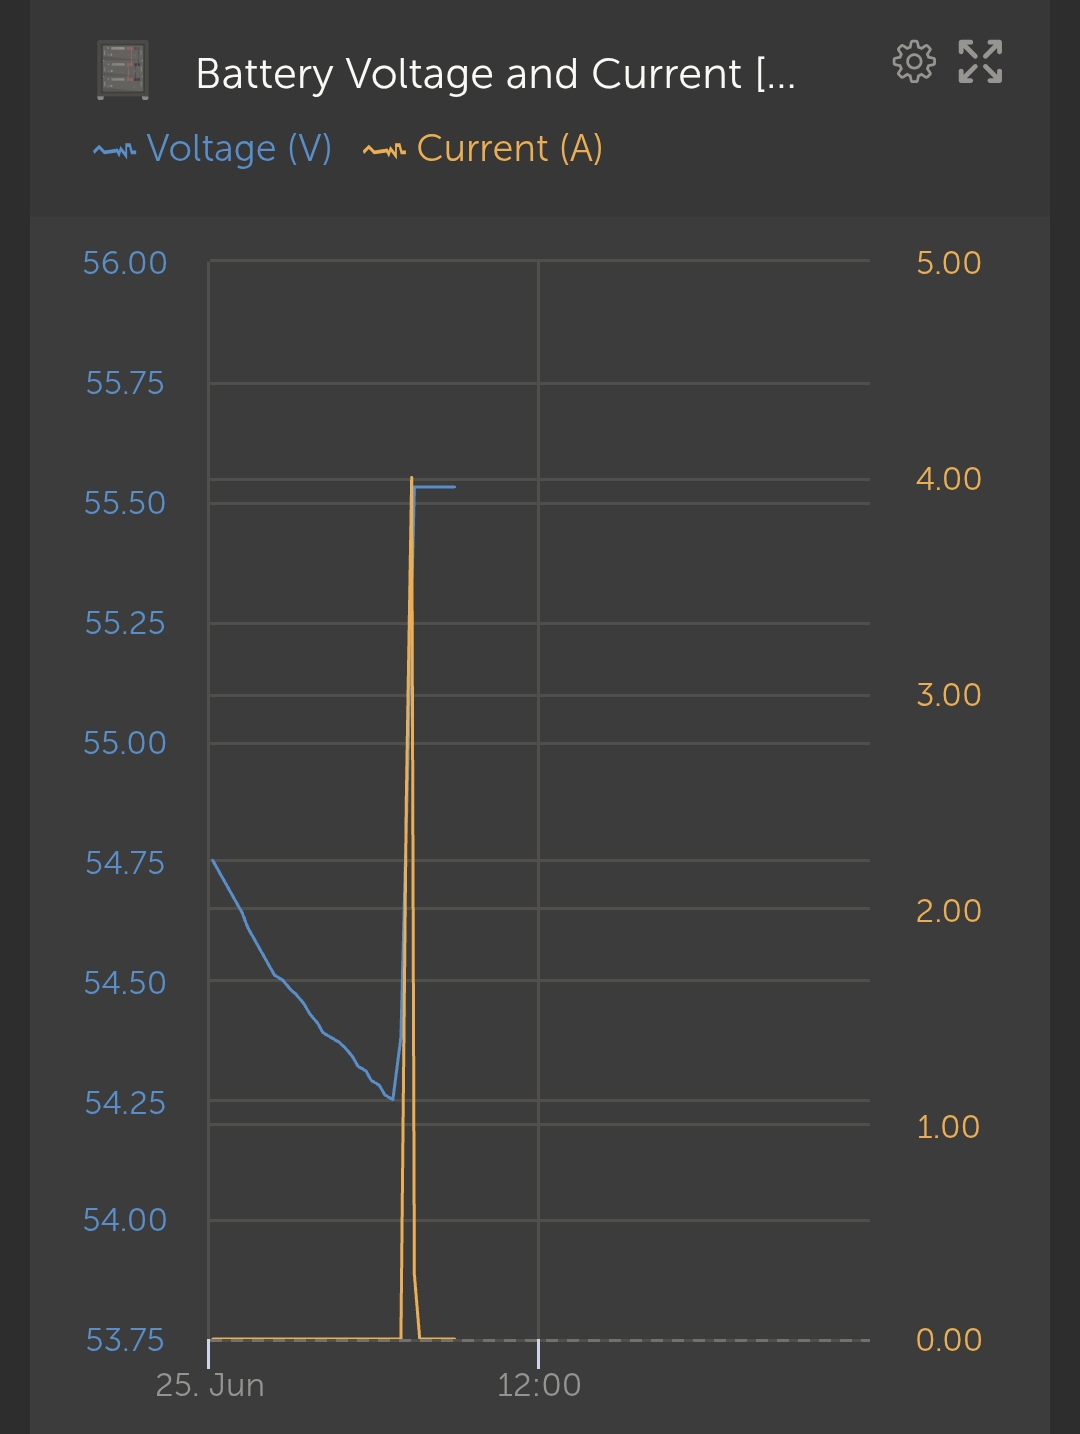Image resolution: width=1080 pixels, height=1434 pixels.
Task: Toggle the Current (A) series visibility
Action: (509, 149)
